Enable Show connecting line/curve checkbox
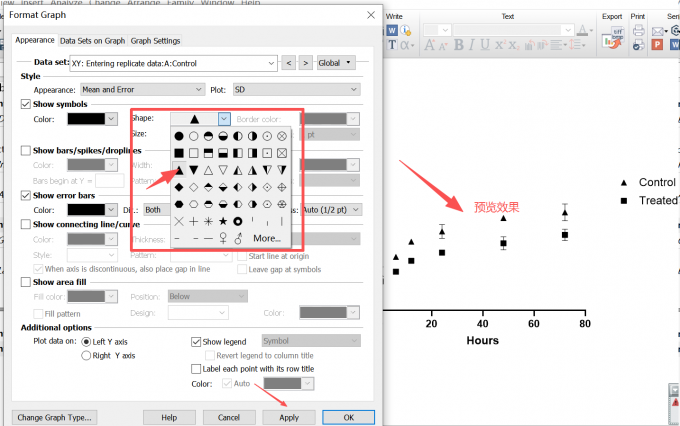 26,224
